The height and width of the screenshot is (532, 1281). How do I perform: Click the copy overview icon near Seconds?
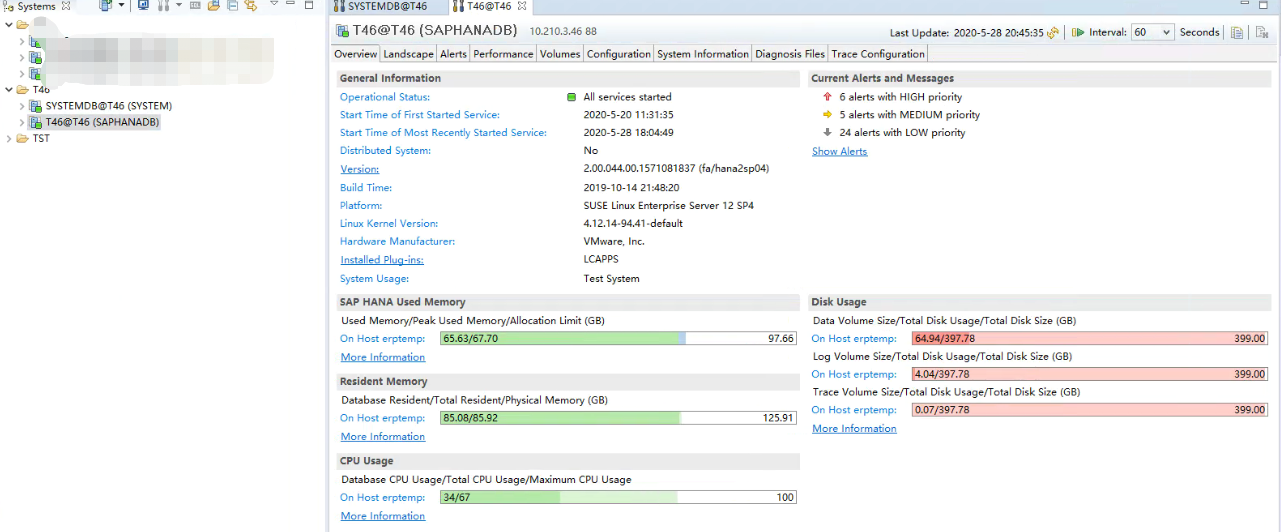(x=1237, y=32)
